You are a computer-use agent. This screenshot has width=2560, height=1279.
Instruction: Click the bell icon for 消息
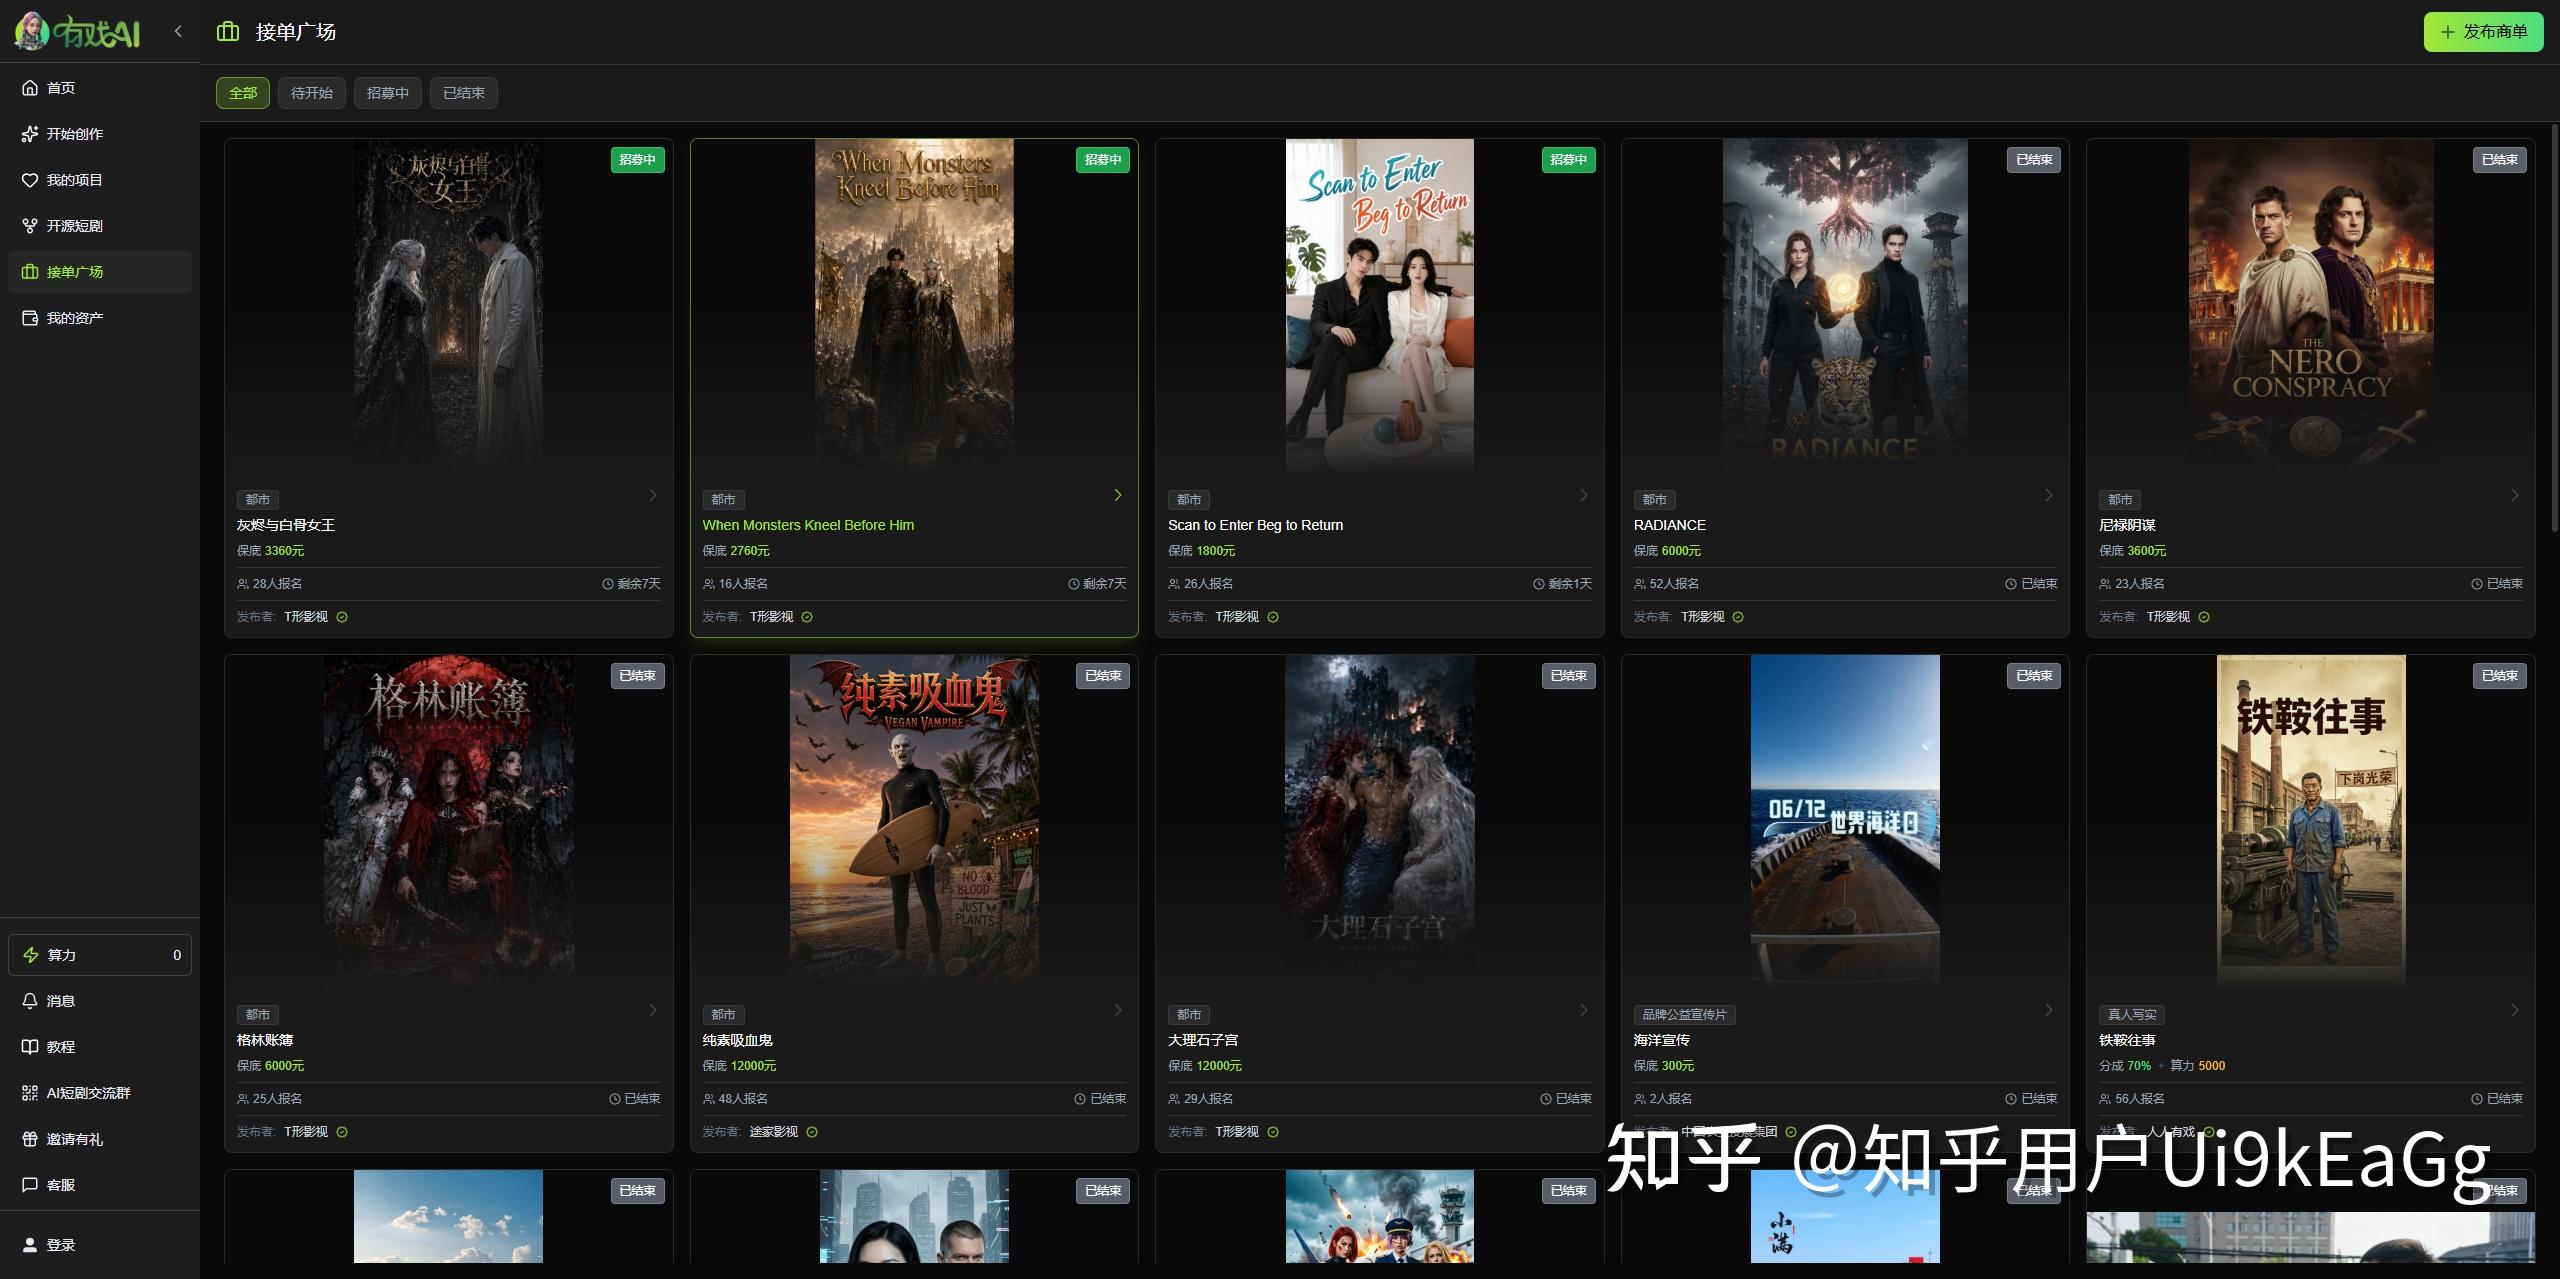pyautogui.click(x=30, y=1001)
